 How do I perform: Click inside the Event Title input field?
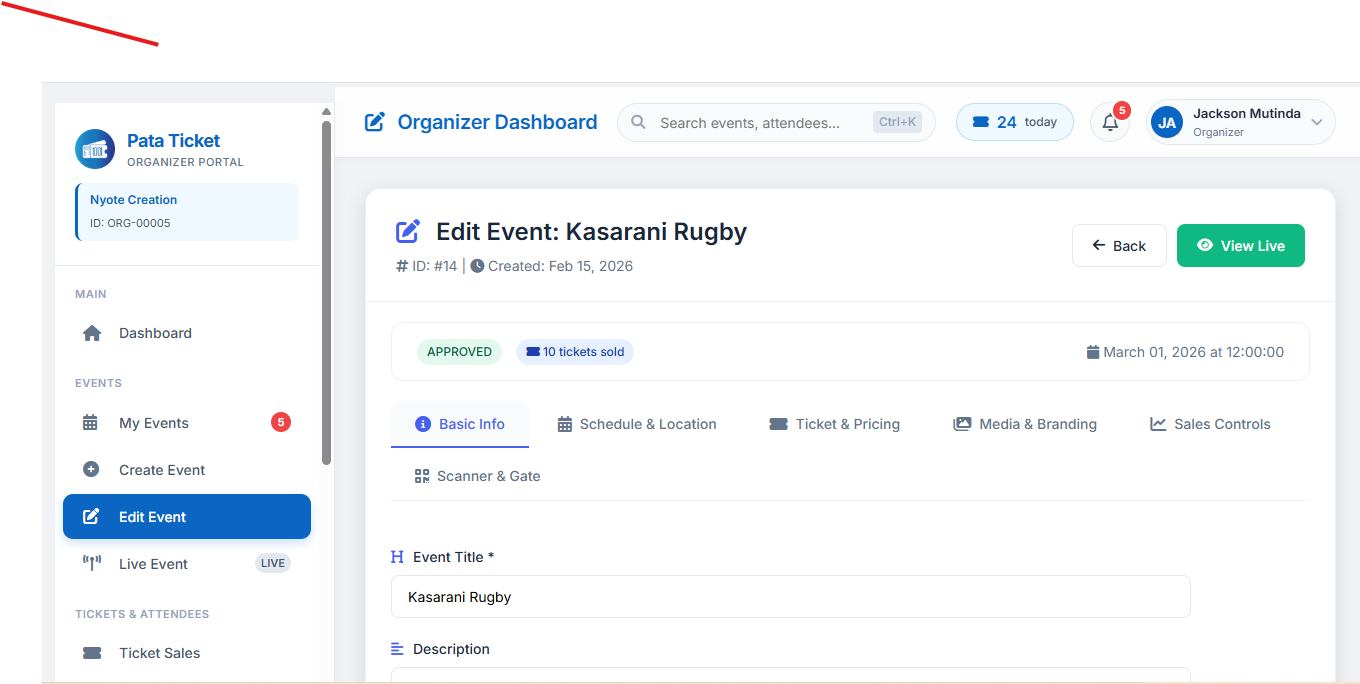click(790, 596)
